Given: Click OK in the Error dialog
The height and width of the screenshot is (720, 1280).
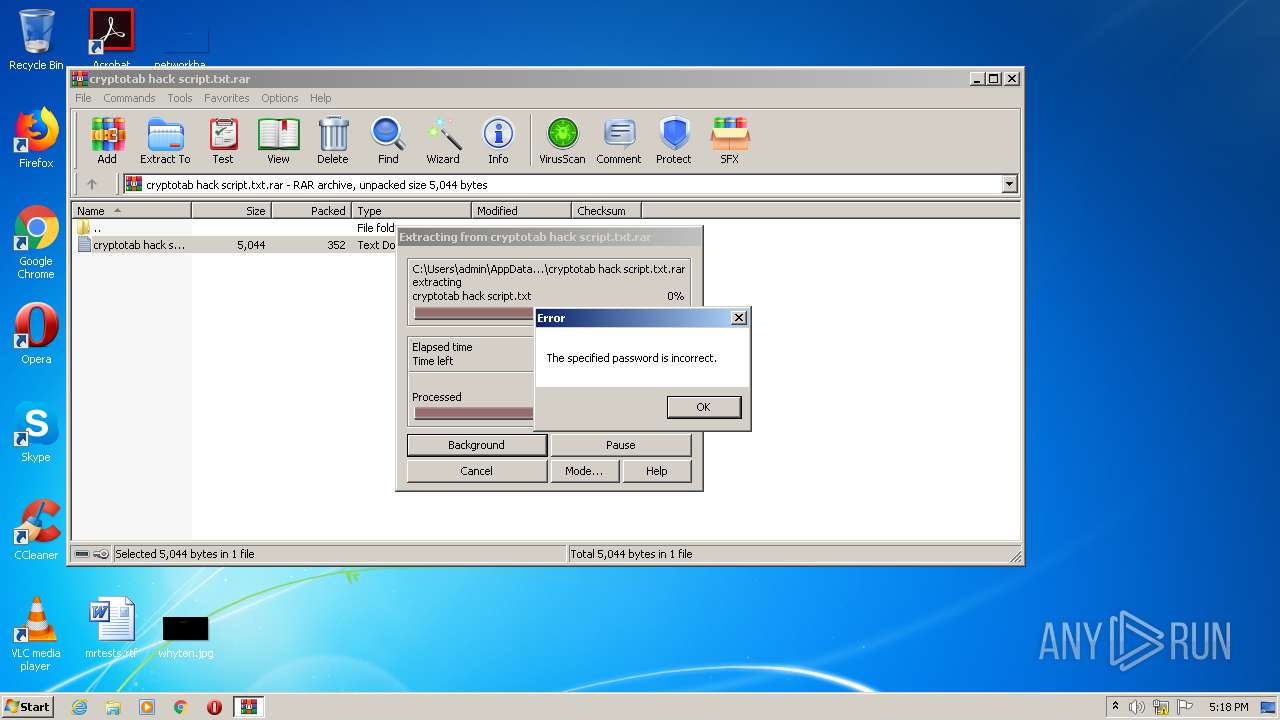Looking at the screenshot, I should [703, 407].
